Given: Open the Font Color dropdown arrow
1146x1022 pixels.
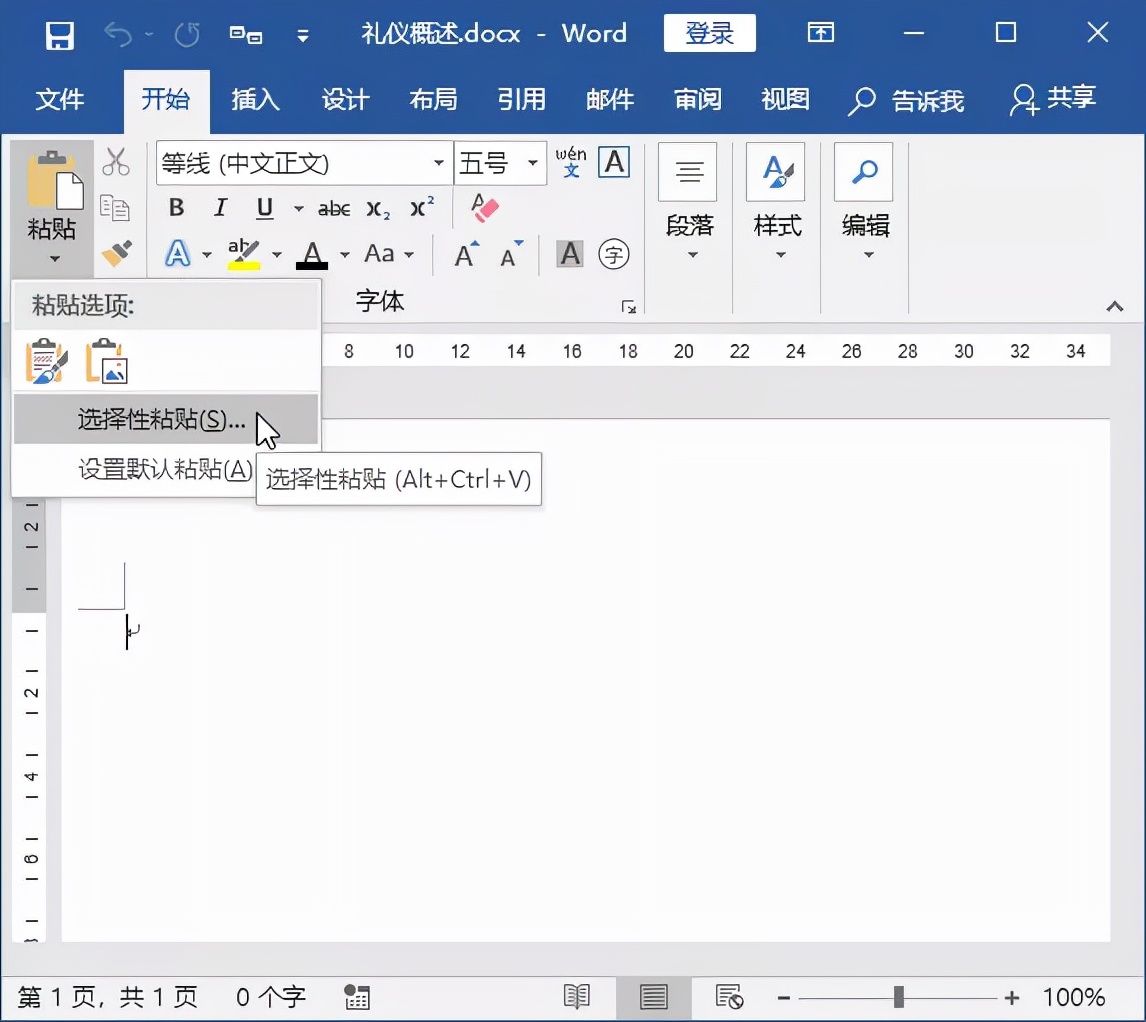Looking at the screenshot, I should coord(344,255).
